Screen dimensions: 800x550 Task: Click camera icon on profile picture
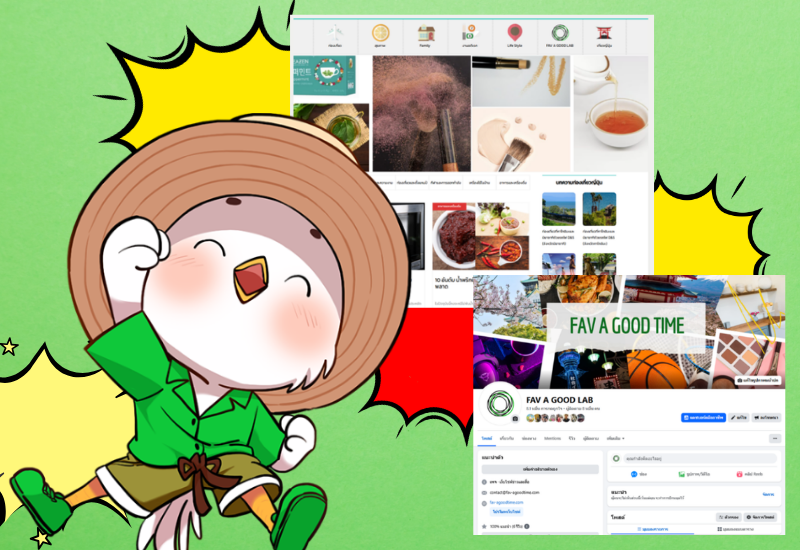[516, 419]
